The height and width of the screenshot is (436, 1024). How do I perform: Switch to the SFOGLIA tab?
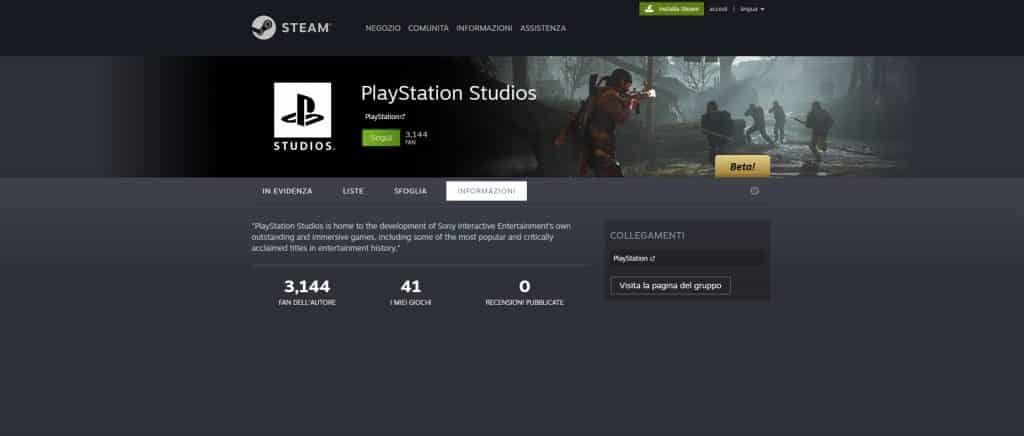click(x=410, y=191)
